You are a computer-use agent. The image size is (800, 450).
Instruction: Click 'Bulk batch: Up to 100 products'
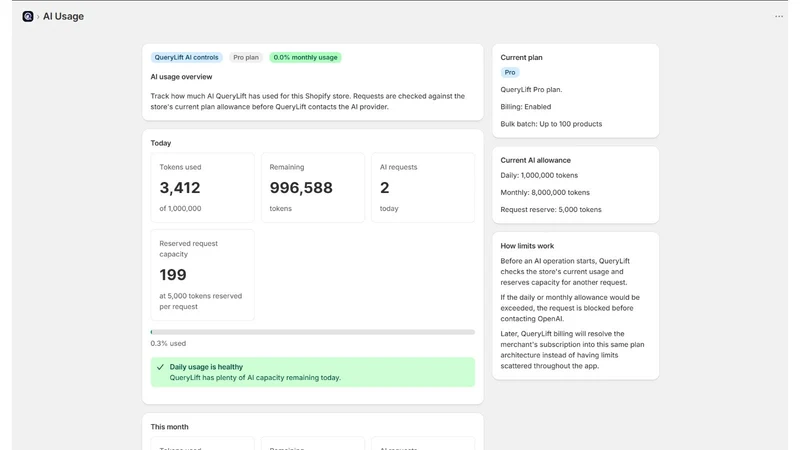click(x=551, y=124)
